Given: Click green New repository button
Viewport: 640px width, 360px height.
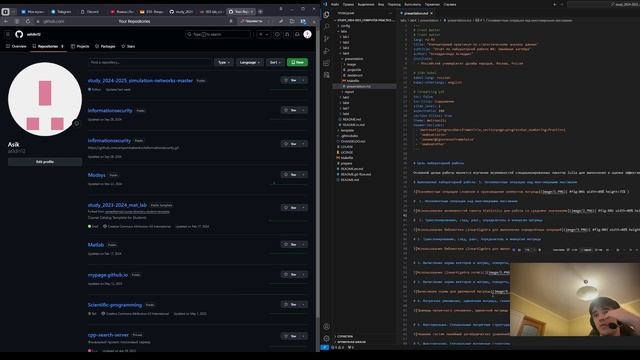Looking at the screenshot, I should point(297,62).
